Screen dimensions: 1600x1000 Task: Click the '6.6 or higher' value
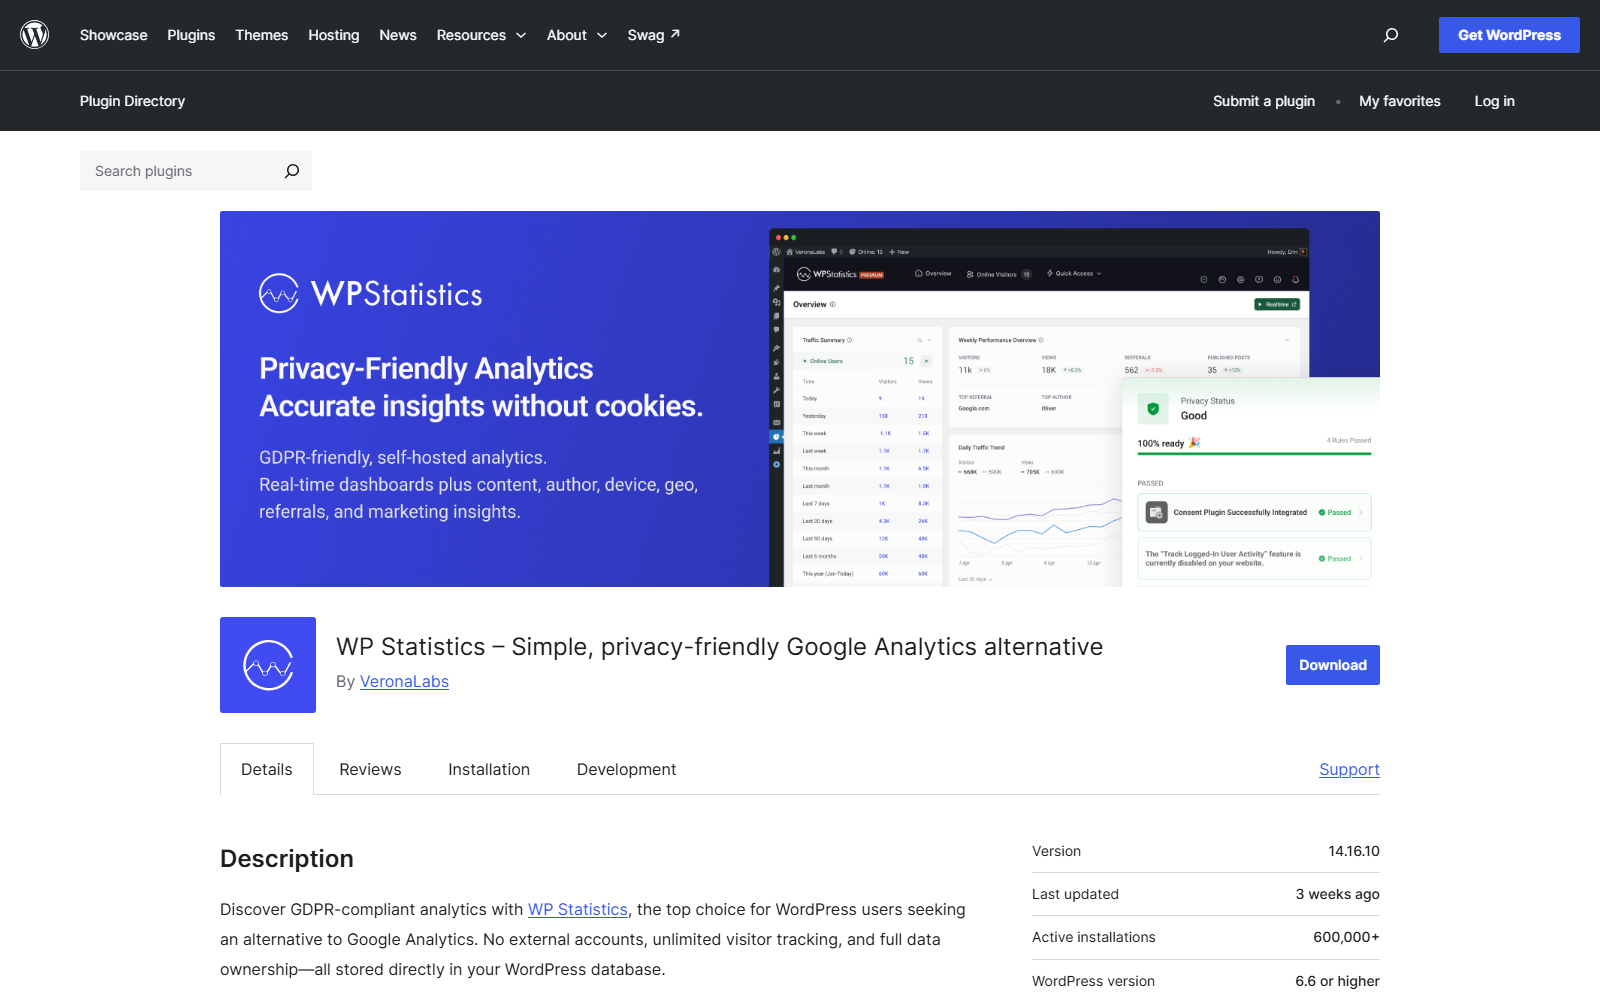[1337, 981]
